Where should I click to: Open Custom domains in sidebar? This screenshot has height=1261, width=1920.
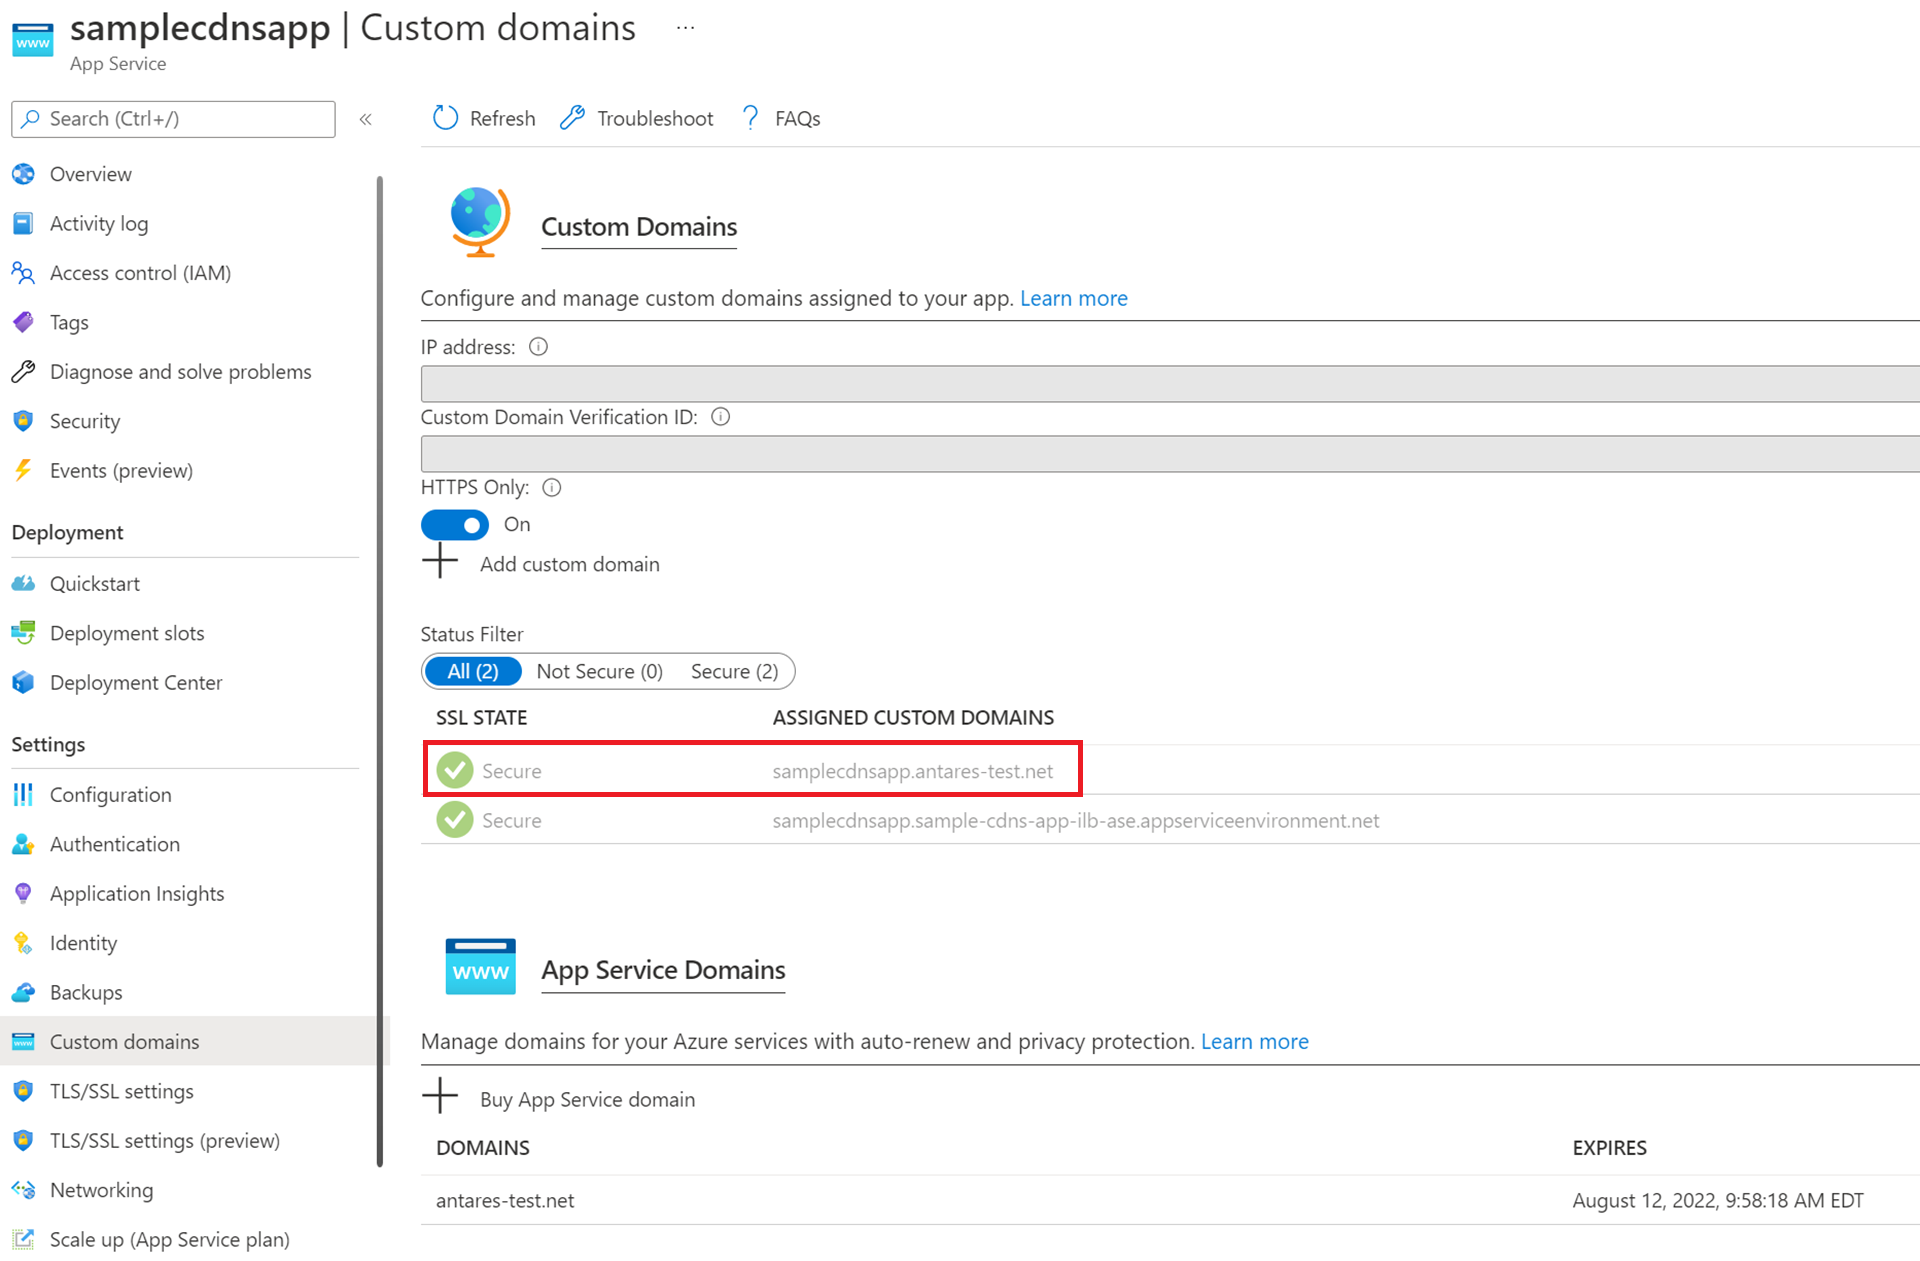124,1041
